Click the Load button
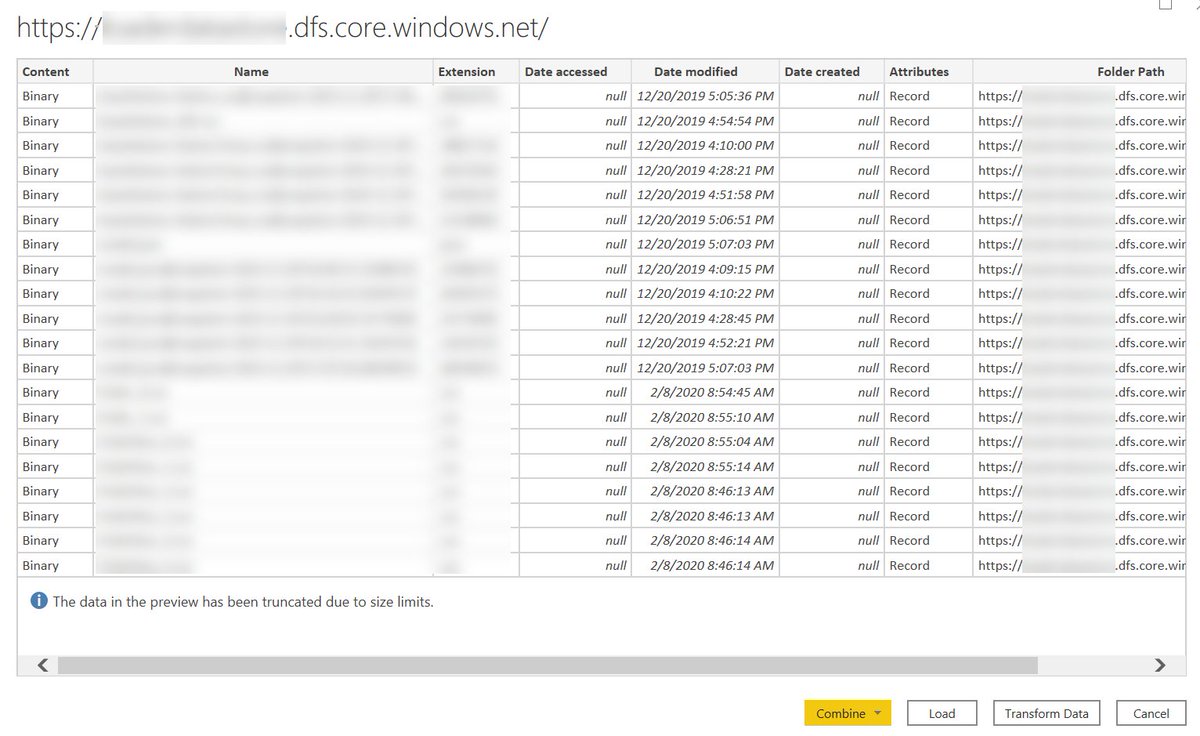Image resolution: width=1200 pixels, height=736 pixels. pos(941,713)
